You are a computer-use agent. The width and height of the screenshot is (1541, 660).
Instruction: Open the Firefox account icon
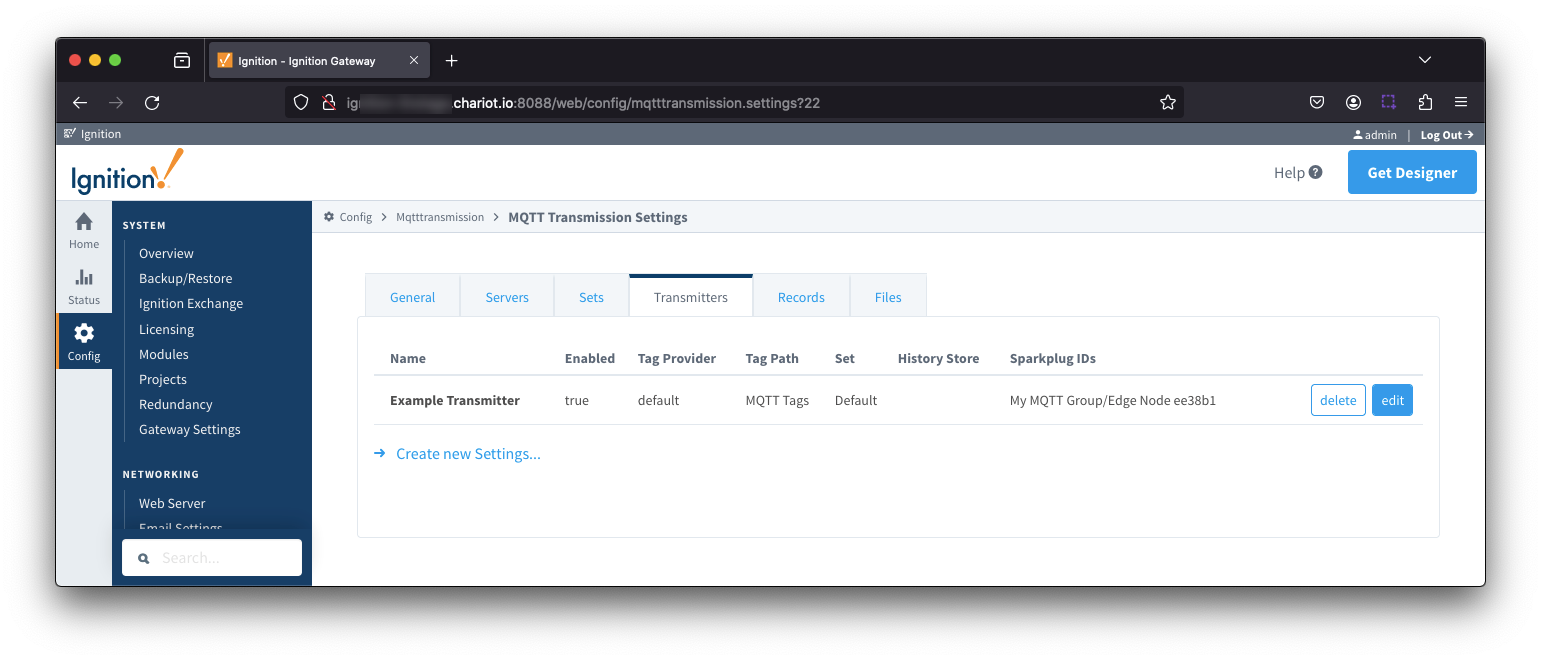point(1353,102)
